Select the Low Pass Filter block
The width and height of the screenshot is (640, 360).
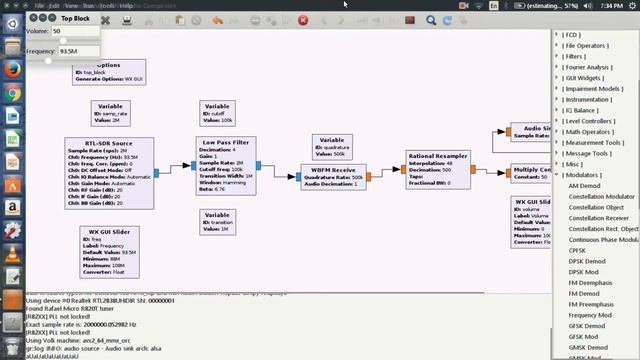[226, 166]
